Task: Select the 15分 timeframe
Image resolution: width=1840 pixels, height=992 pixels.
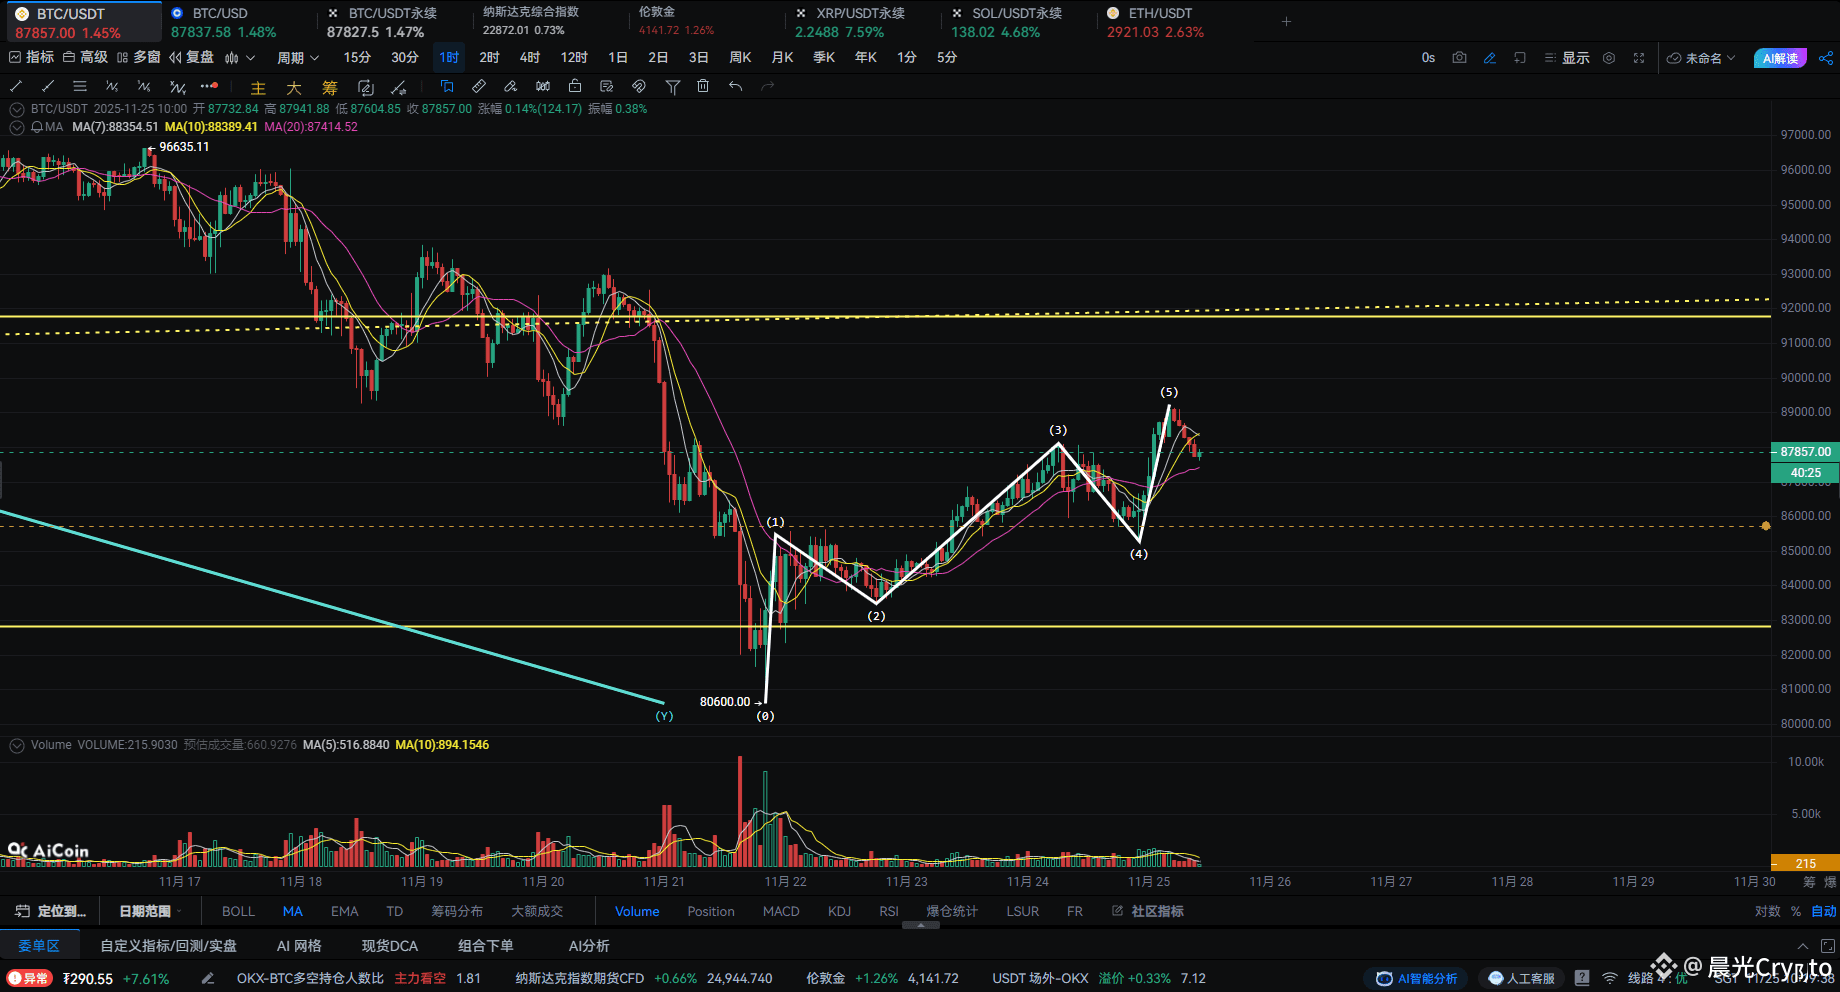Action: pyautogui.click(x=357, y=58)
